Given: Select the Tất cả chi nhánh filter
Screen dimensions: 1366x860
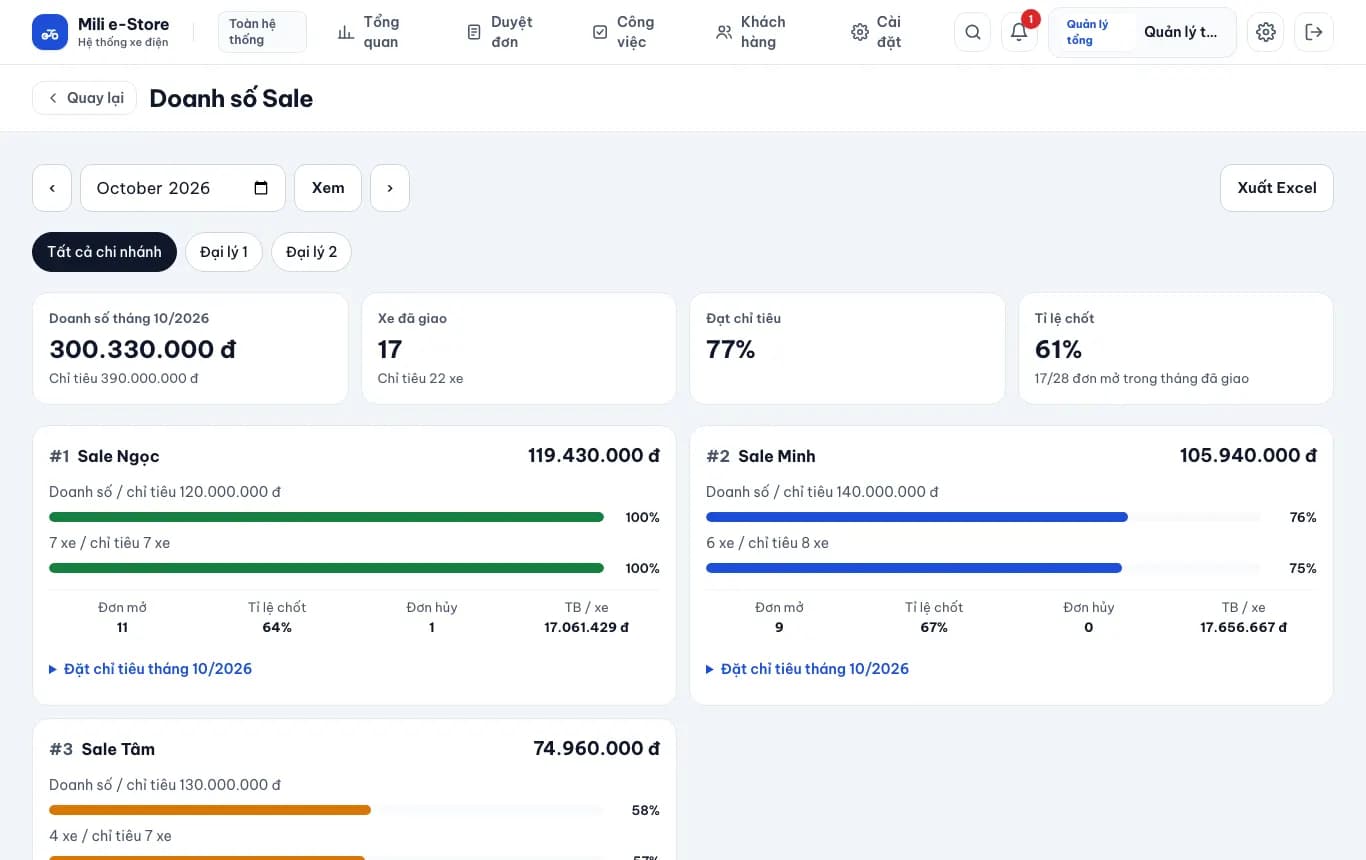Looking at the screenshot, I should pyautogui.click(x=104, y=252).
